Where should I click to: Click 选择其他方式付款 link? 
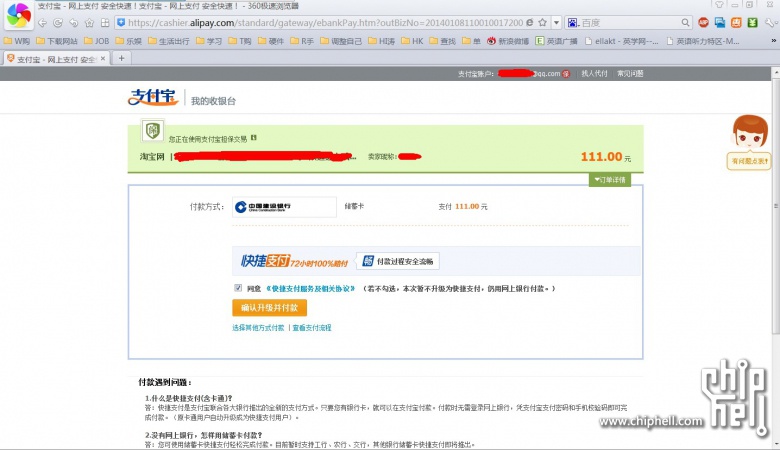(x=258, y=328)
